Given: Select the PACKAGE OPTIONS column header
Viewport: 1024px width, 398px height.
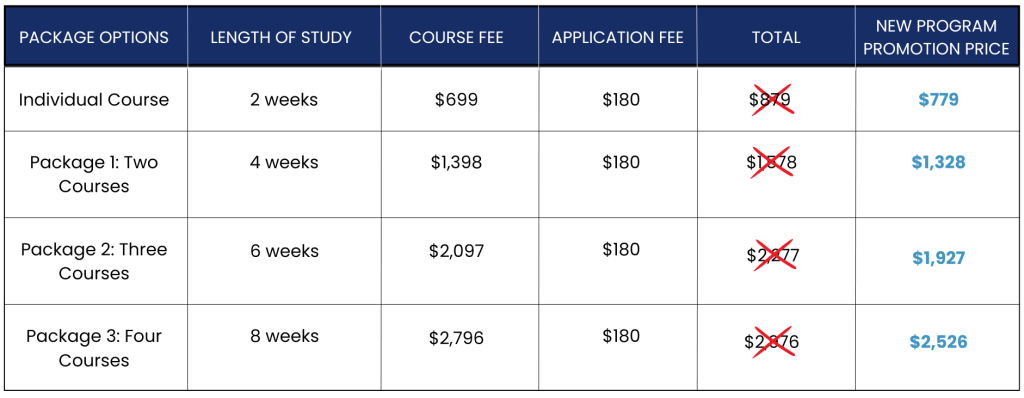Looking at the screenshot, I should pyautogui.click(x=94, y=37).
